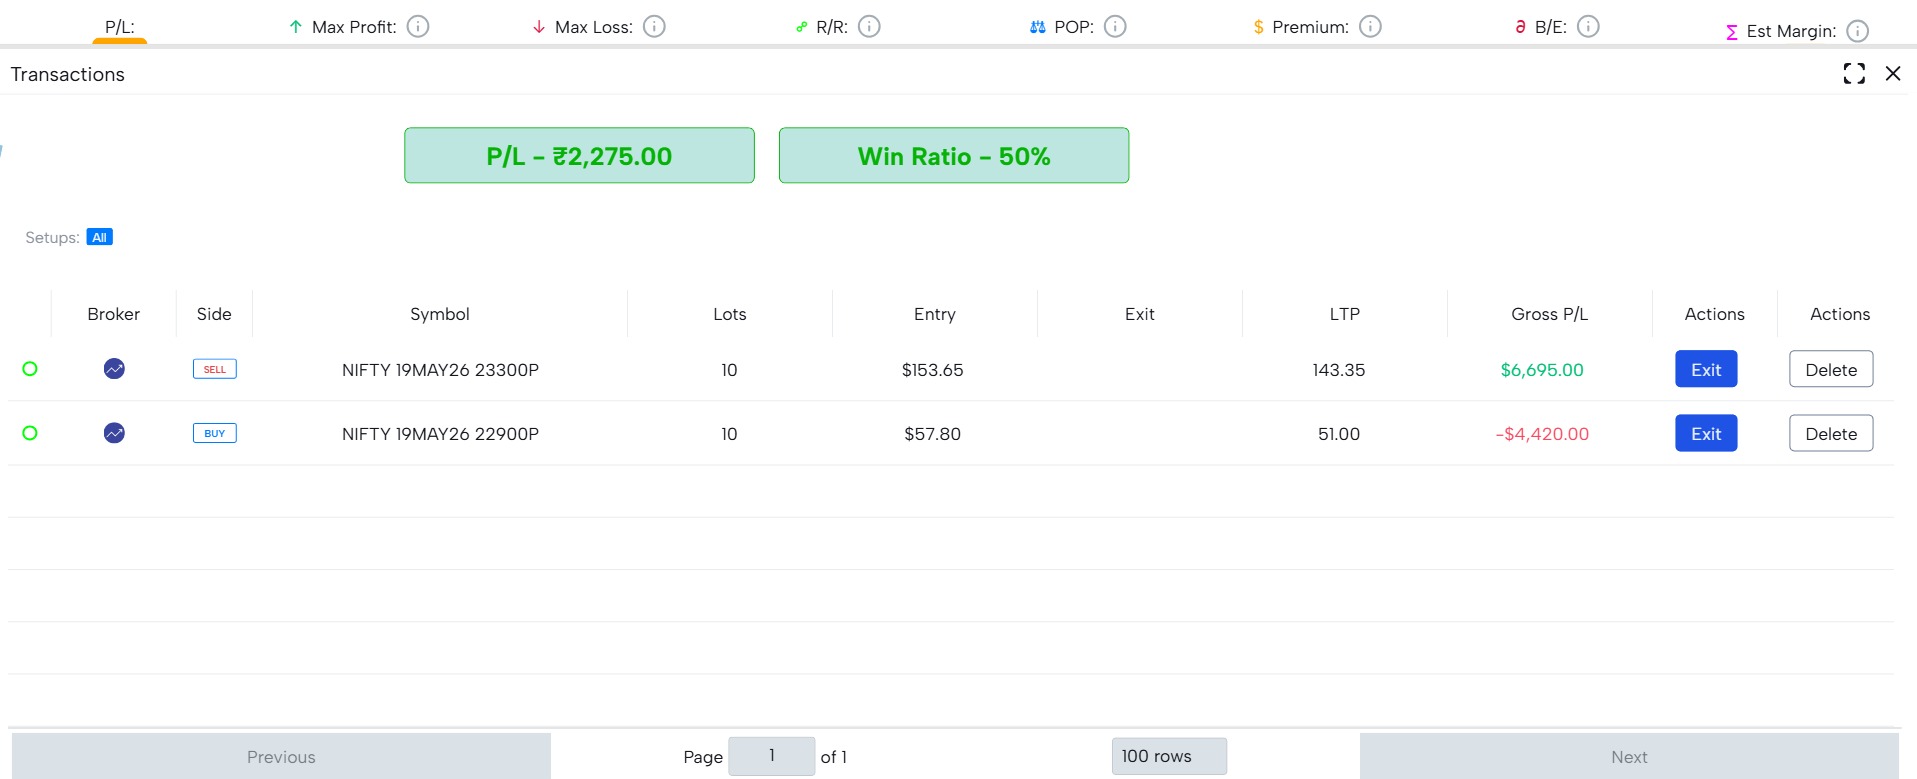Click the Est Margin info icon
Screen dimensions: 1917x779
point(1857,31)
